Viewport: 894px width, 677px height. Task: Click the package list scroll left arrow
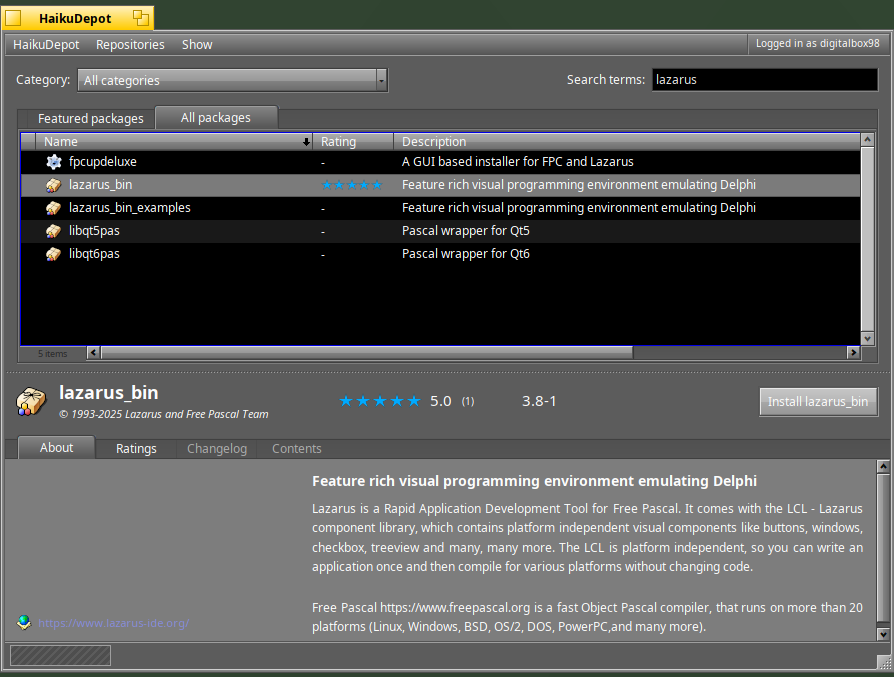pos(94,353)
